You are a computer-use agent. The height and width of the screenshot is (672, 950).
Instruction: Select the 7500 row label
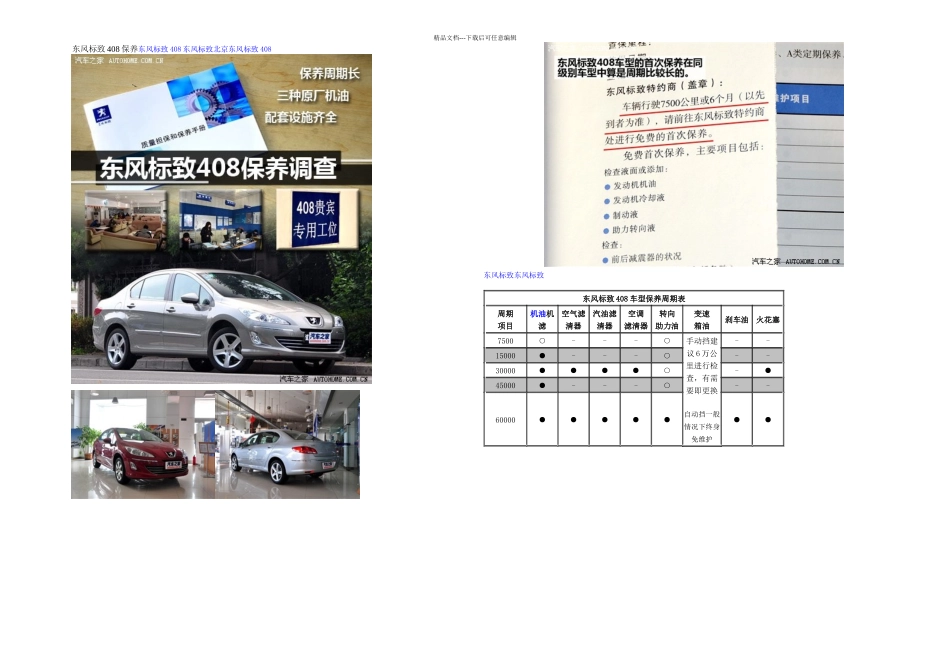[x=505, y=341]
